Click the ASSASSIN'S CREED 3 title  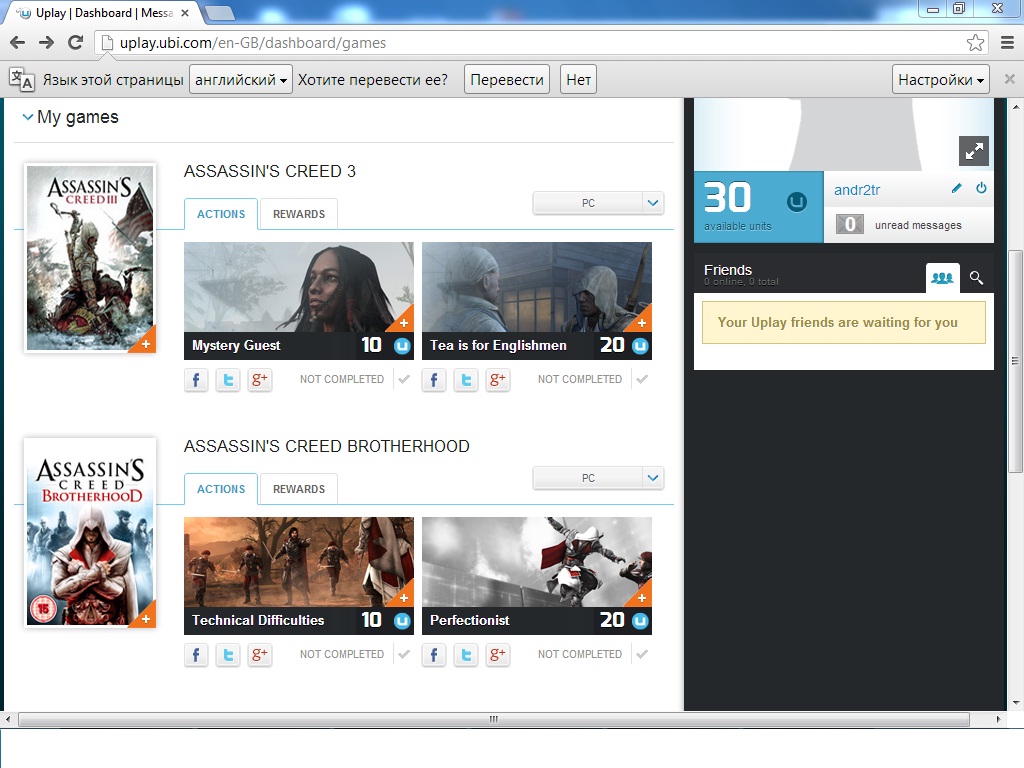pyautogui.click(x=270, y=171)
